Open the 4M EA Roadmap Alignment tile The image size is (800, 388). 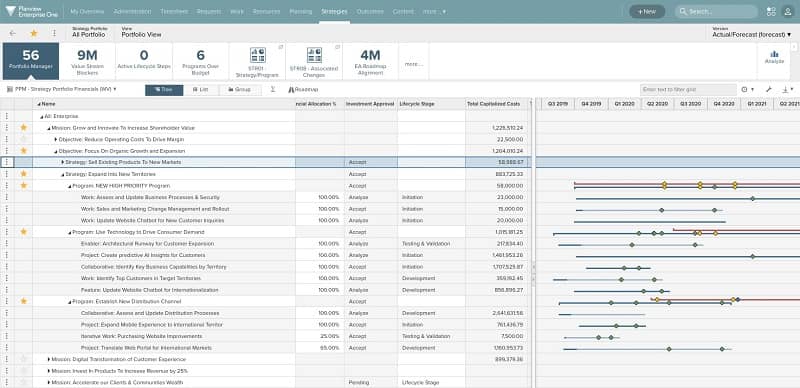click(370, 62)
